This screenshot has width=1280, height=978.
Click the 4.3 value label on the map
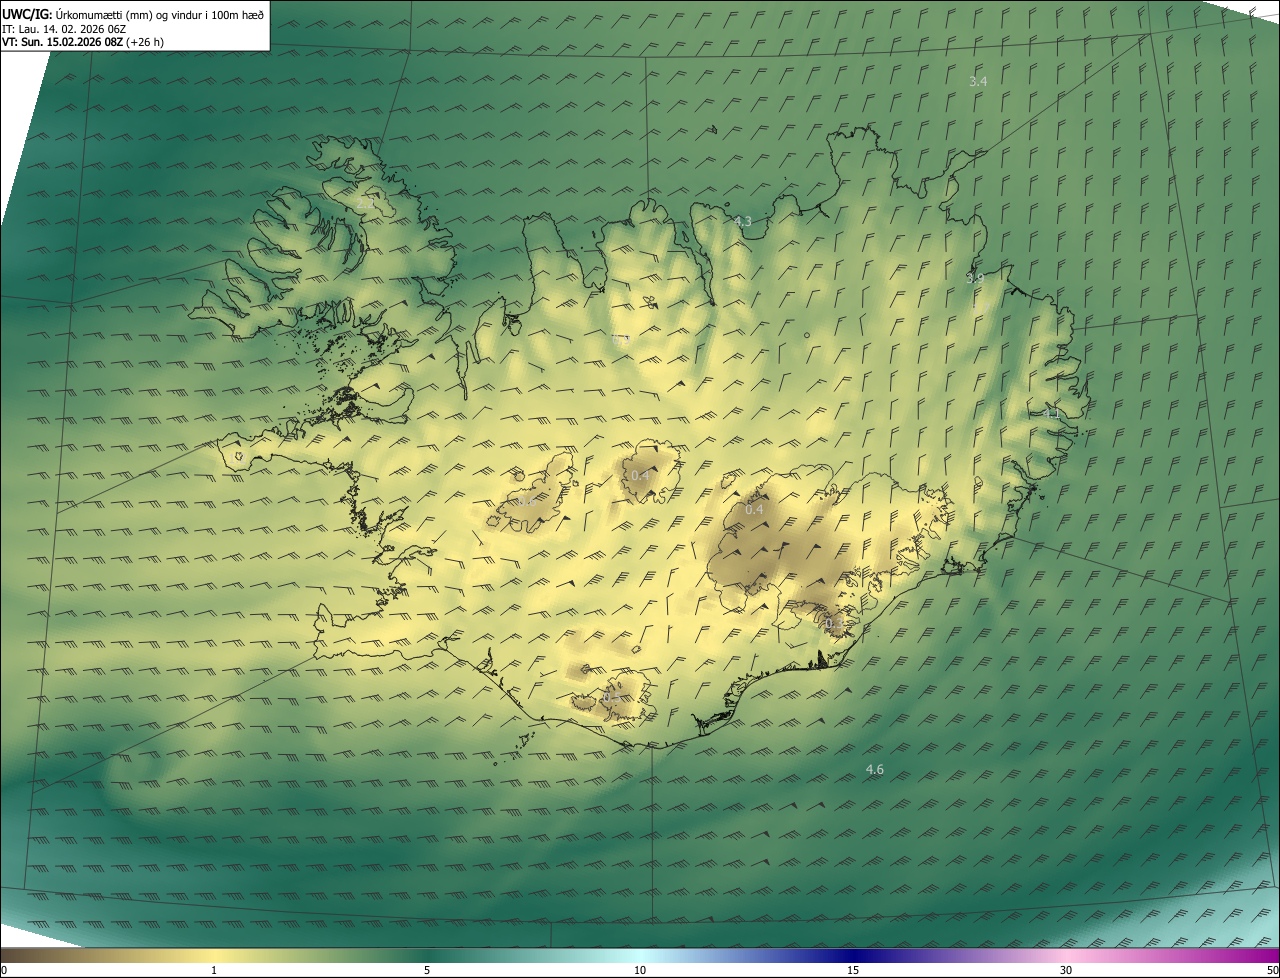click(742, 221)
